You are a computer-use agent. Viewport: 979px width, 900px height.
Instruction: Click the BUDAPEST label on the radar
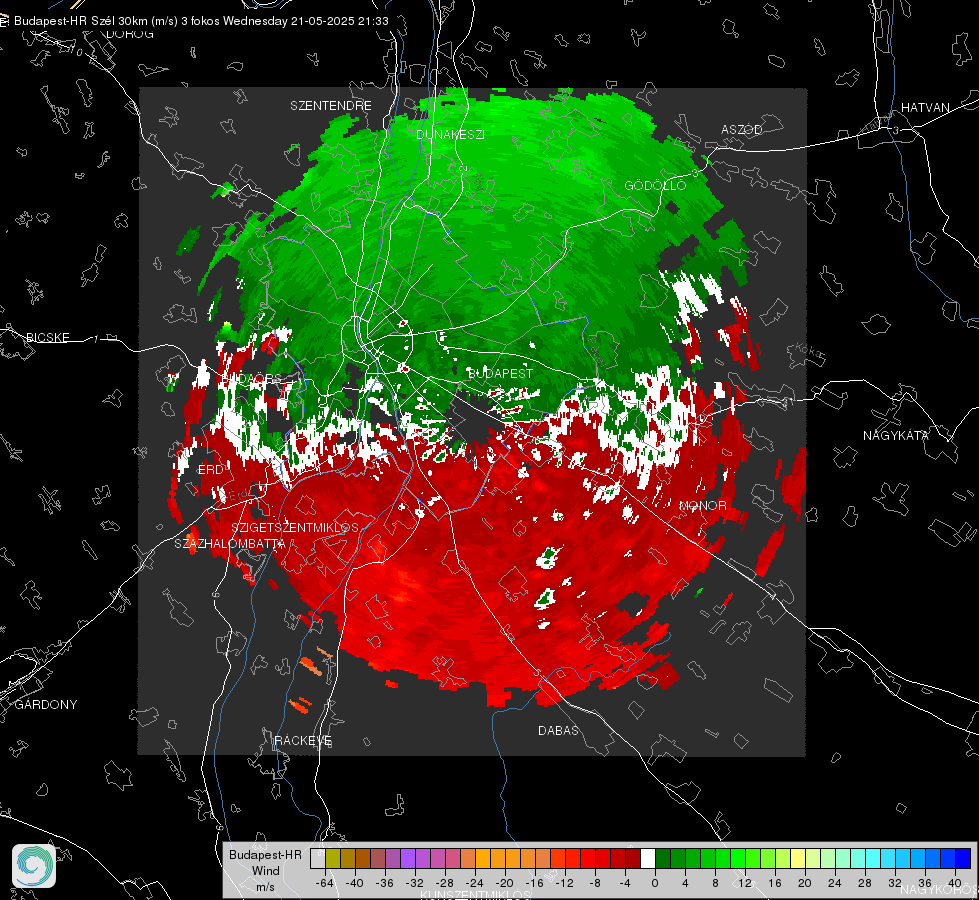coord(500,373)
